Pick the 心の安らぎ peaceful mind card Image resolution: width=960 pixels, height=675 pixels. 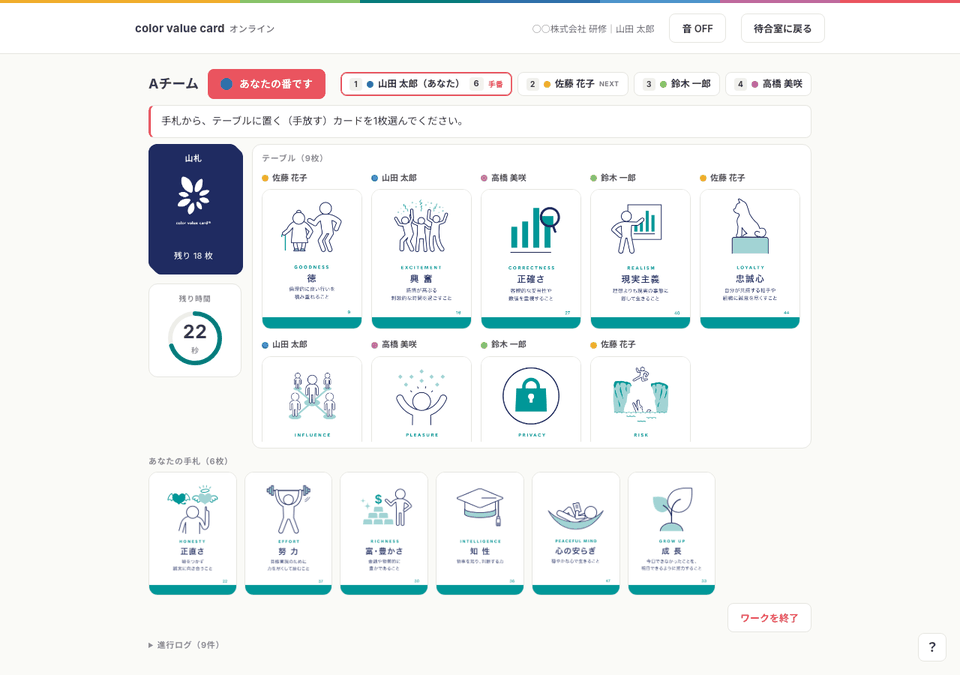tap(576, 533)
